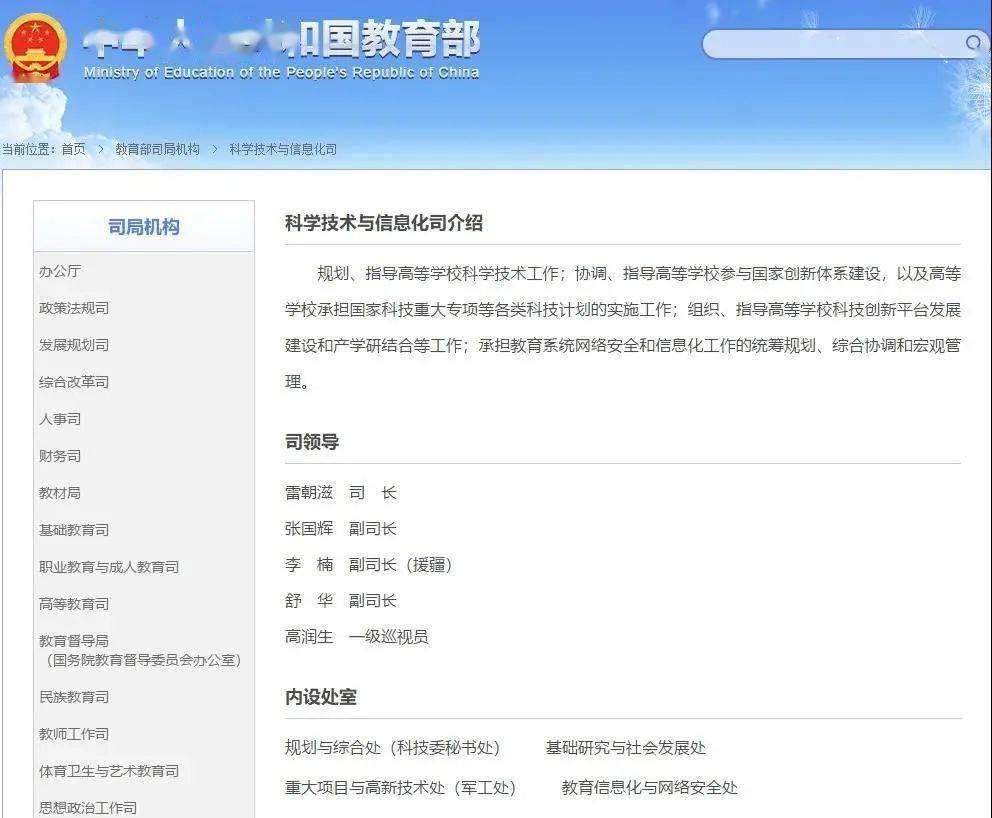Choose 人事司 from the department list
Viewport: 992px width, 818px height.
click(60, 419)
